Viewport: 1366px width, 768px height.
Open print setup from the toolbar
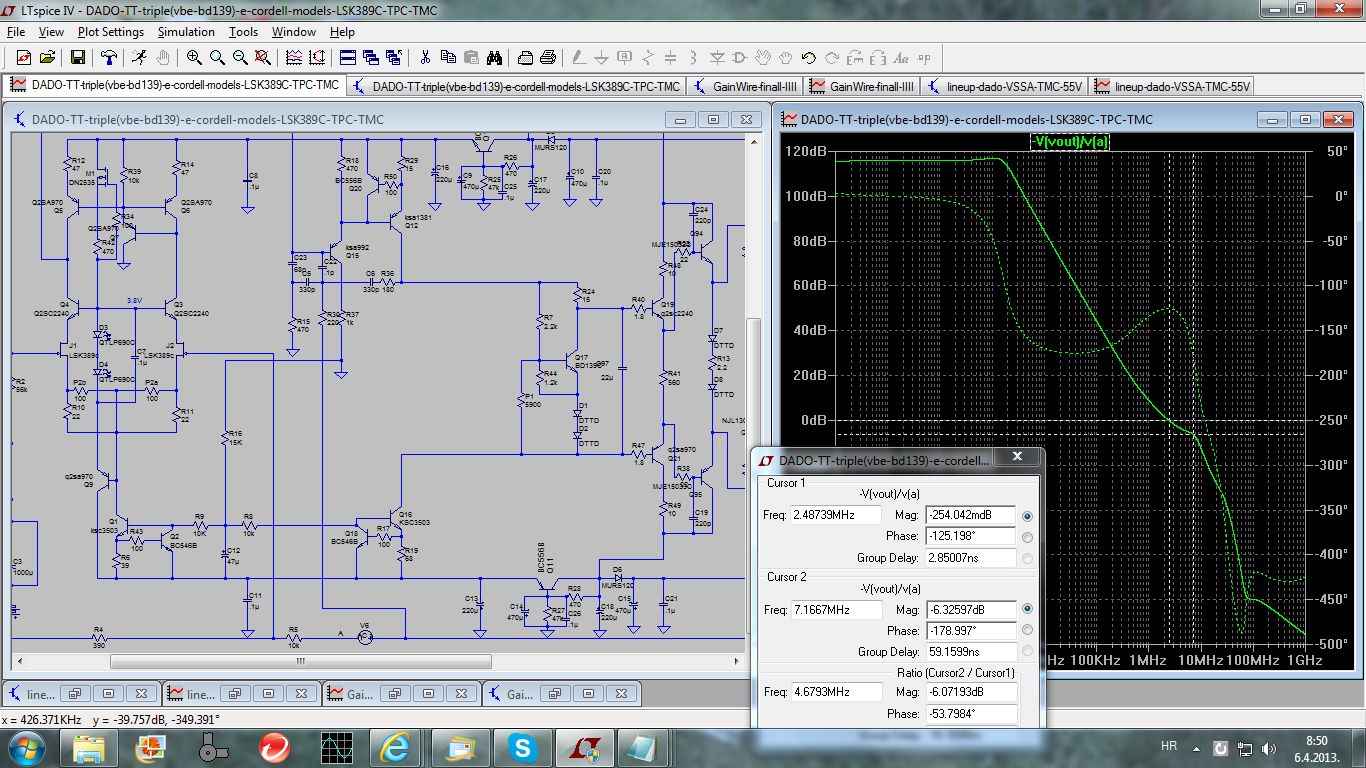tap(525, 57)
